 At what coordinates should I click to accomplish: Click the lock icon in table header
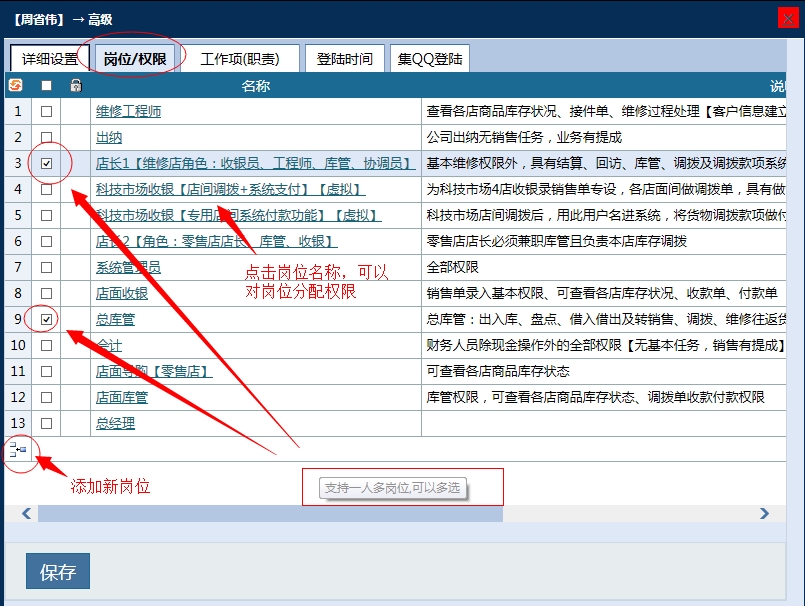75,86
